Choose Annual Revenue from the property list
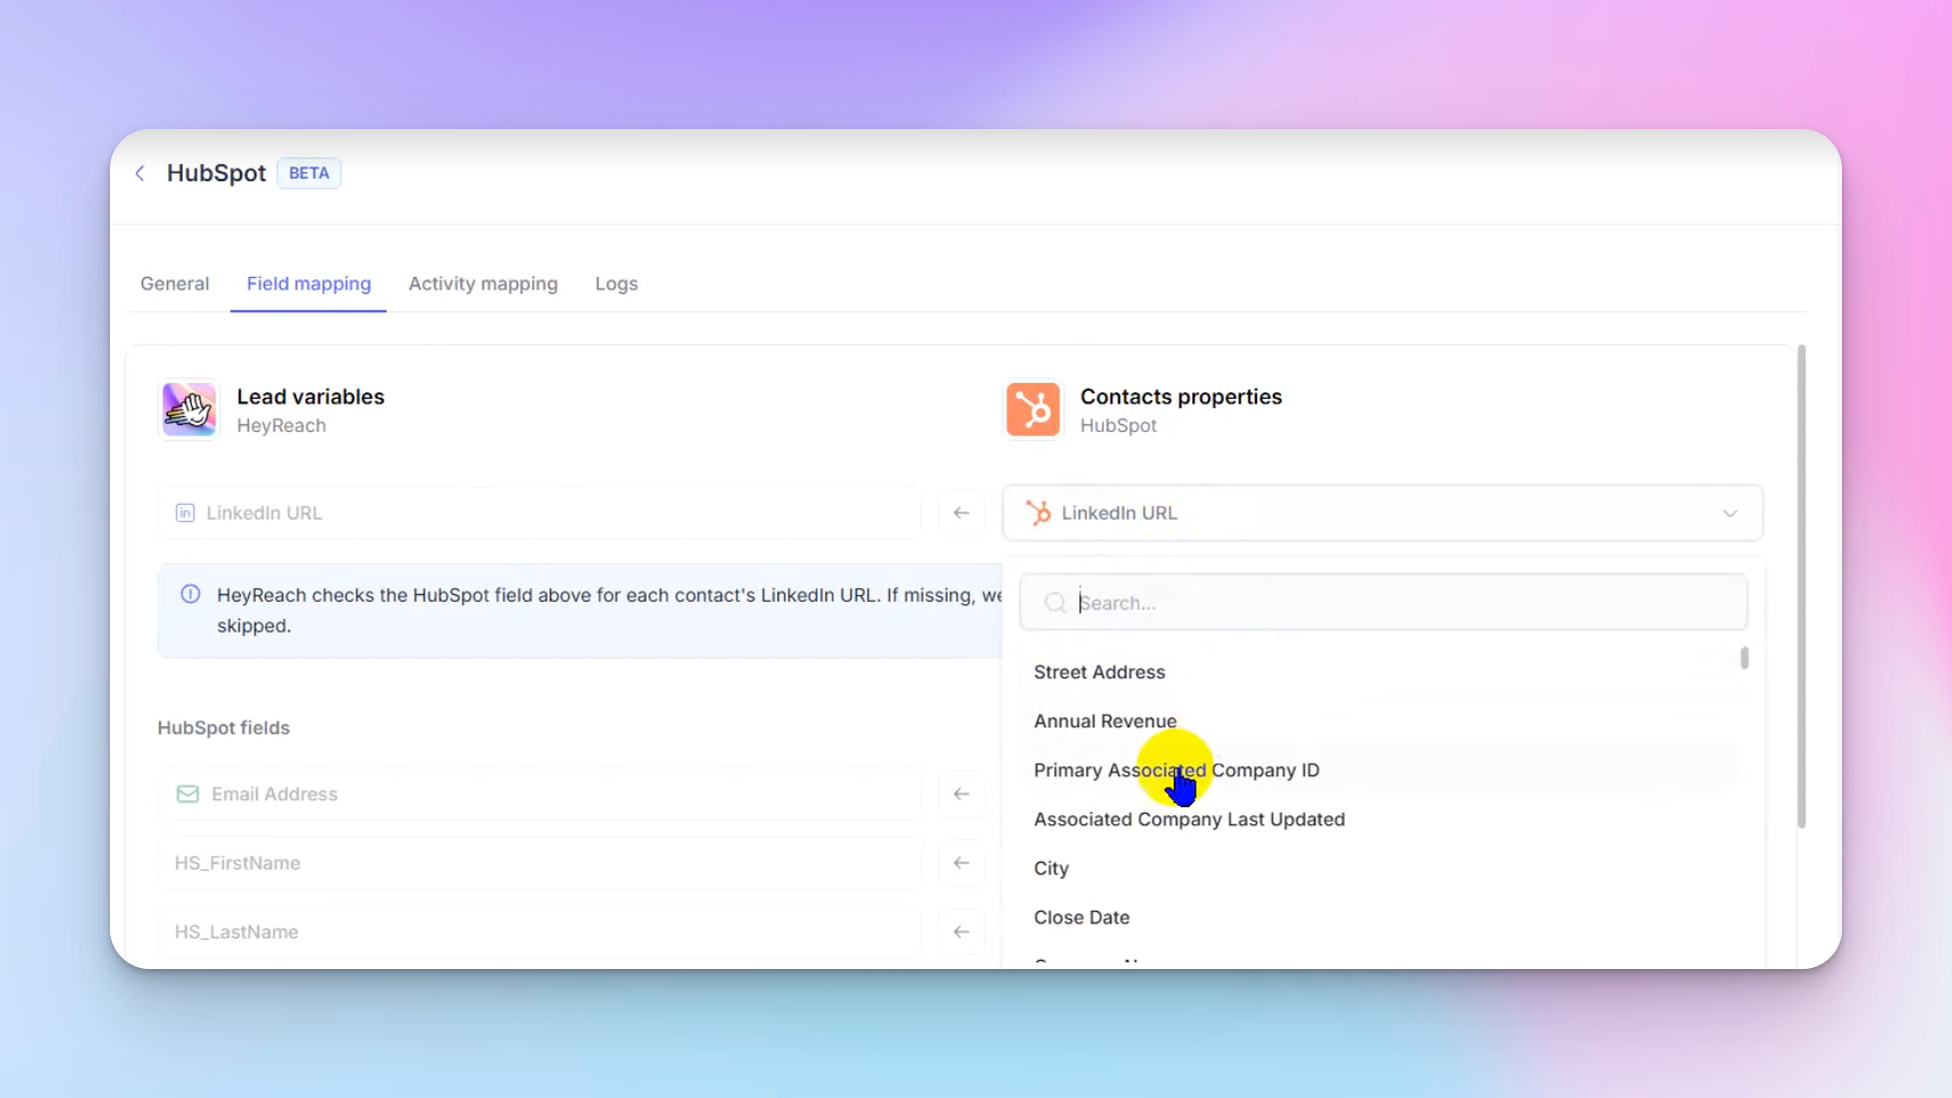This screenshot has width=1952, height=1098. 1105,721
